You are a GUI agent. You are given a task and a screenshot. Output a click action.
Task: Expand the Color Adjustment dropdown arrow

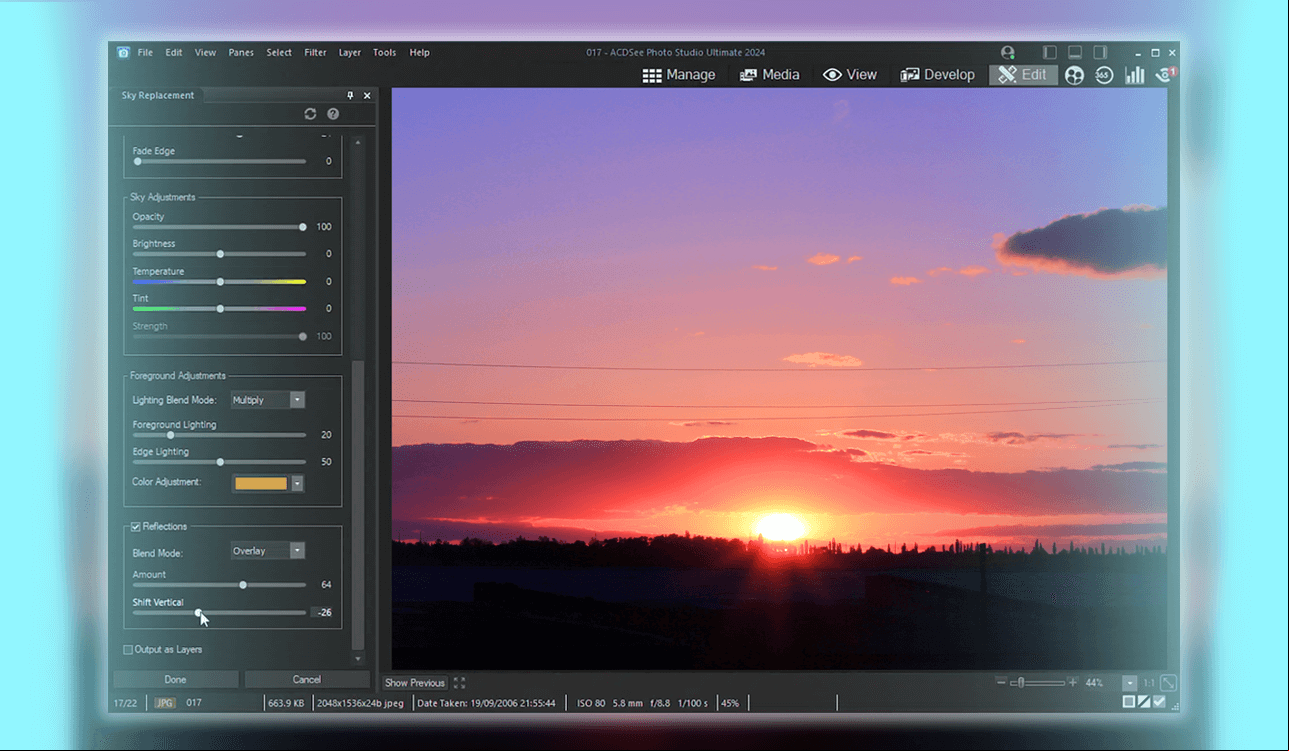click(x=297, y=484)
